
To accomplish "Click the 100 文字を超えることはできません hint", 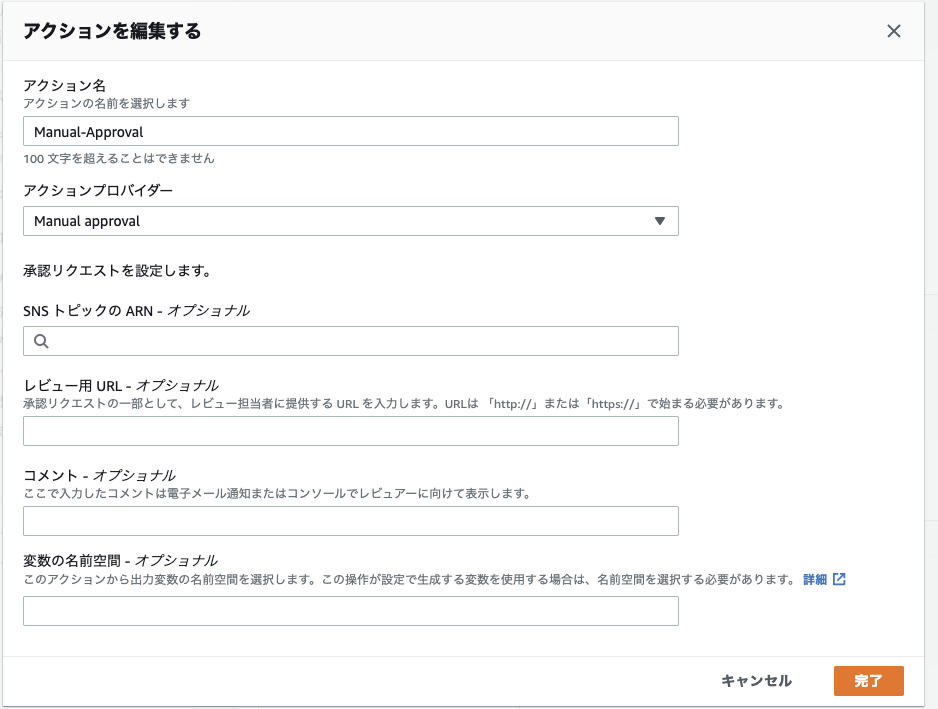I will click(118, 159).
